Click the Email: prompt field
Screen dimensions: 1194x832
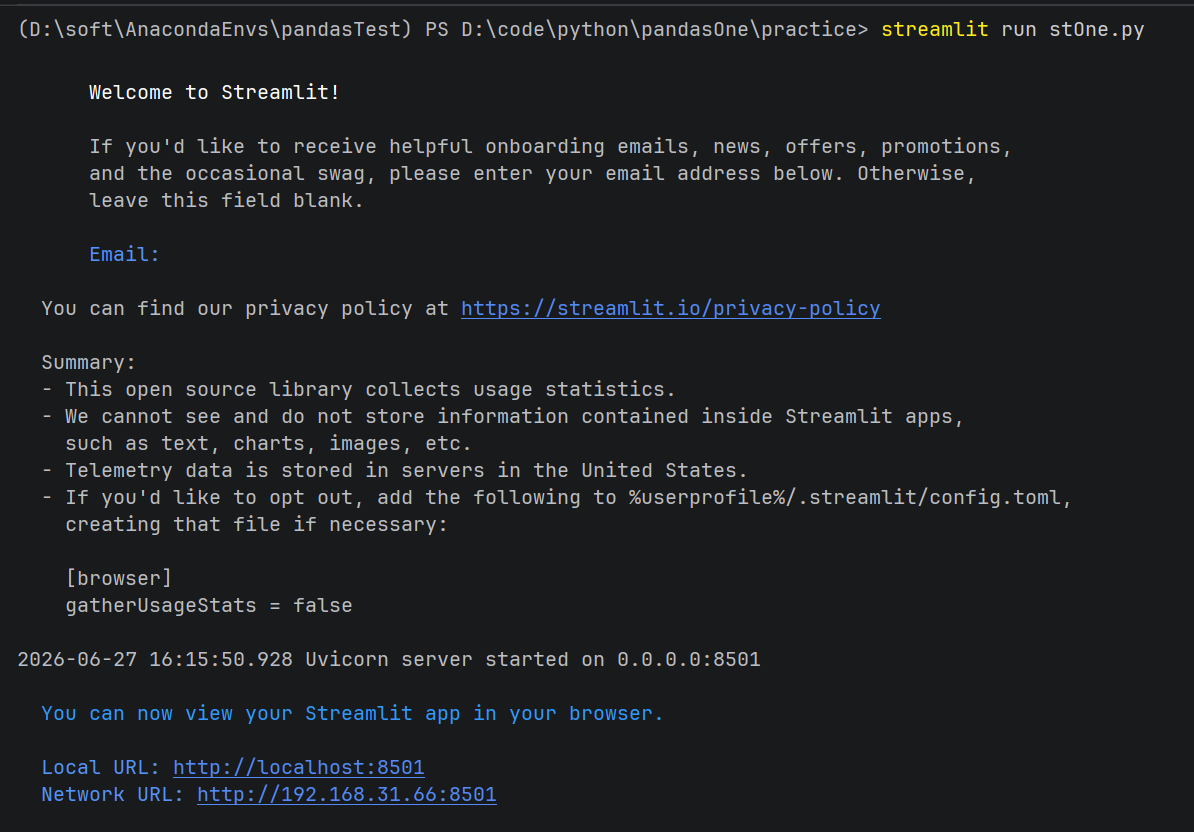[124, 254]
